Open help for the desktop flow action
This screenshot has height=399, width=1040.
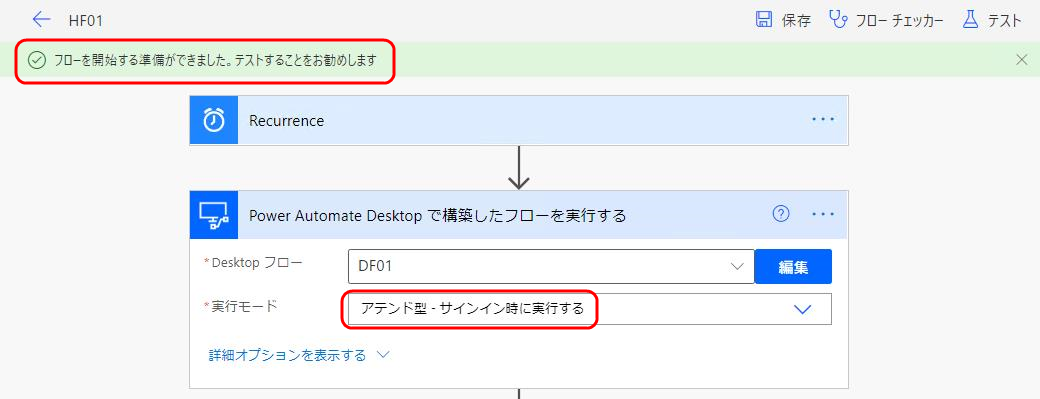pos(781,213)
